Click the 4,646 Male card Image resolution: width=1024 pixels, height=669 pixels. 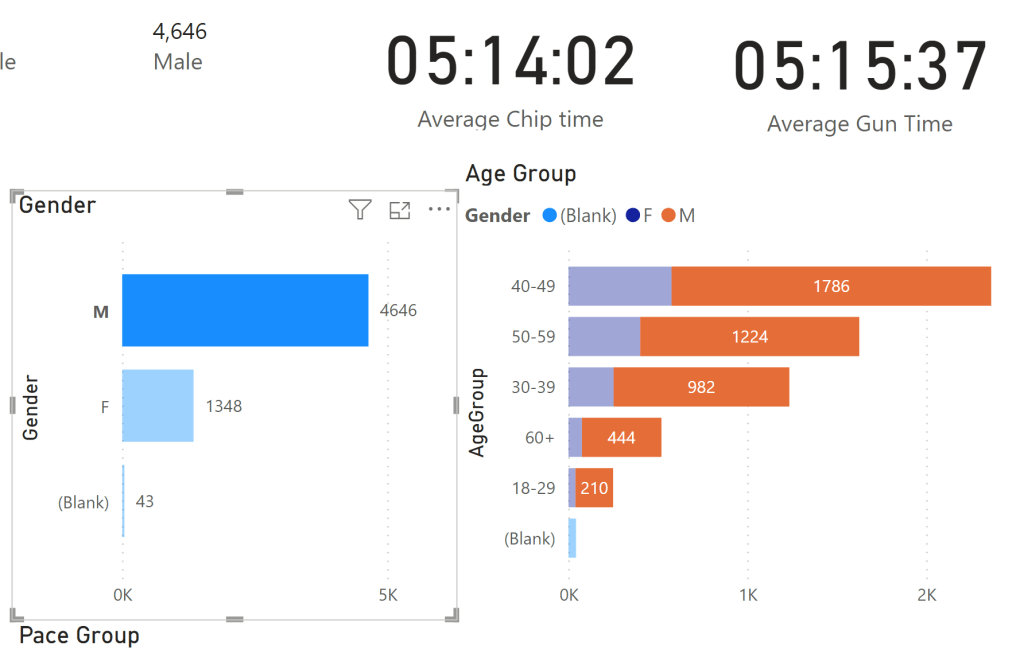click(179, 46)
